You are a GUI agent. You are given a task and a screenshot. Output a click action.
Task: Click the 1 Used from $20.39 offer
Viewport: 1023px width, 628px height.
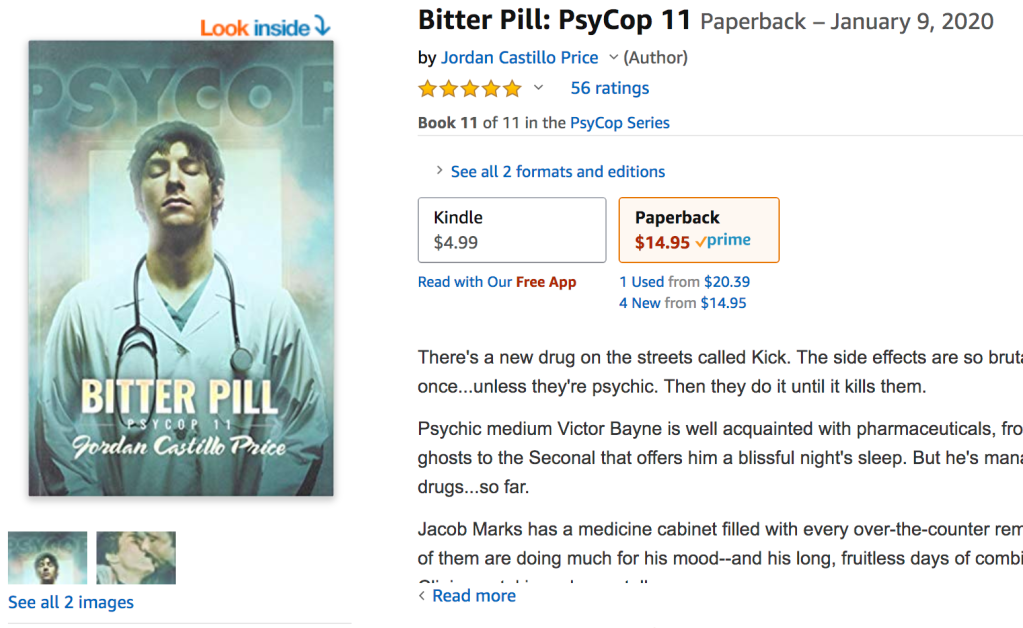684,282
